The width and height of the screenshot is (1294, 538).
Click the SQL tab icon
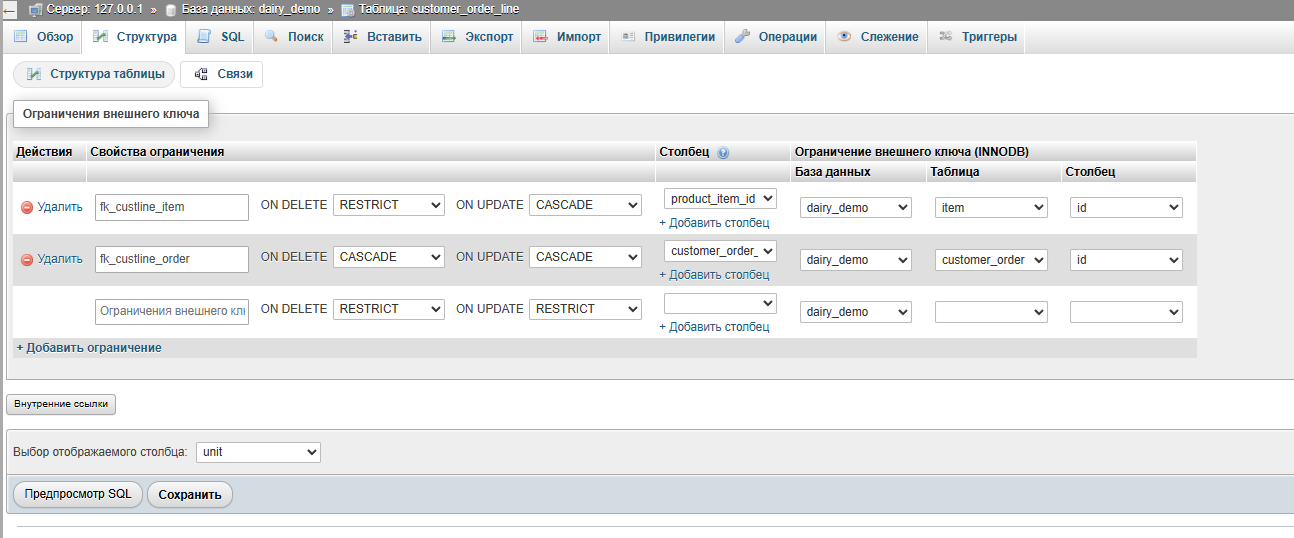pyautogui.click(x=204, y=37)
